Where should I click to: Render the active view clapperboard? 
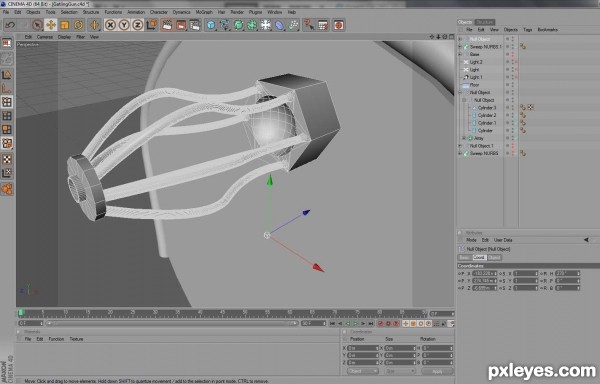click(167, 25)
